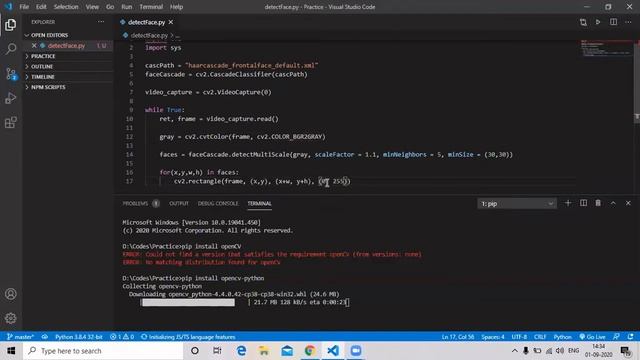
Task: Click line 14 faces code line
Action: coord(336,155)
